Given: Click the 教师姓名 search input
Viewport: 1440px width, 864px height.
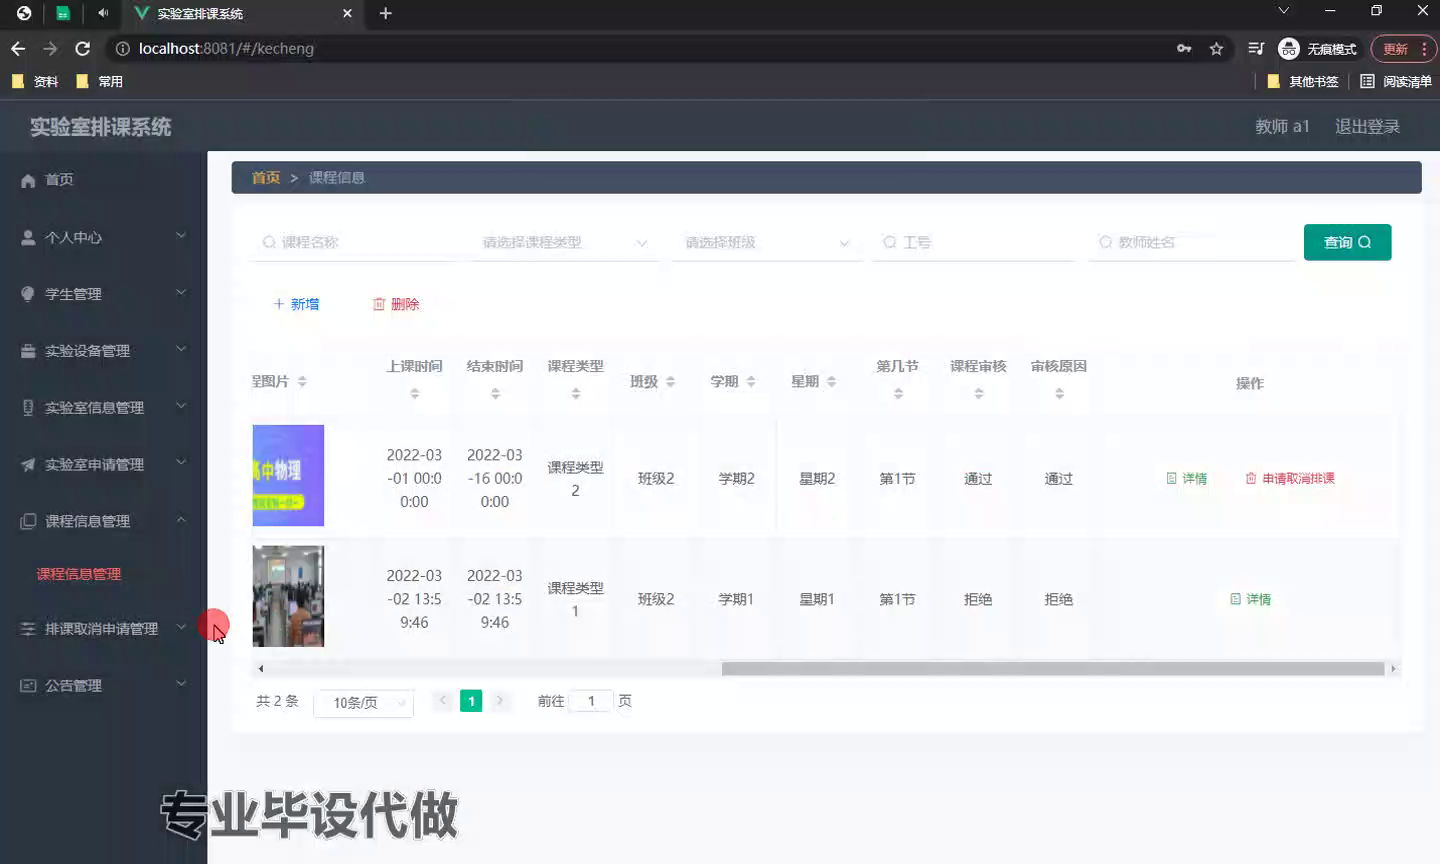Looking at the screenshot, I should pyautogui.click(x=1191, y=242).
